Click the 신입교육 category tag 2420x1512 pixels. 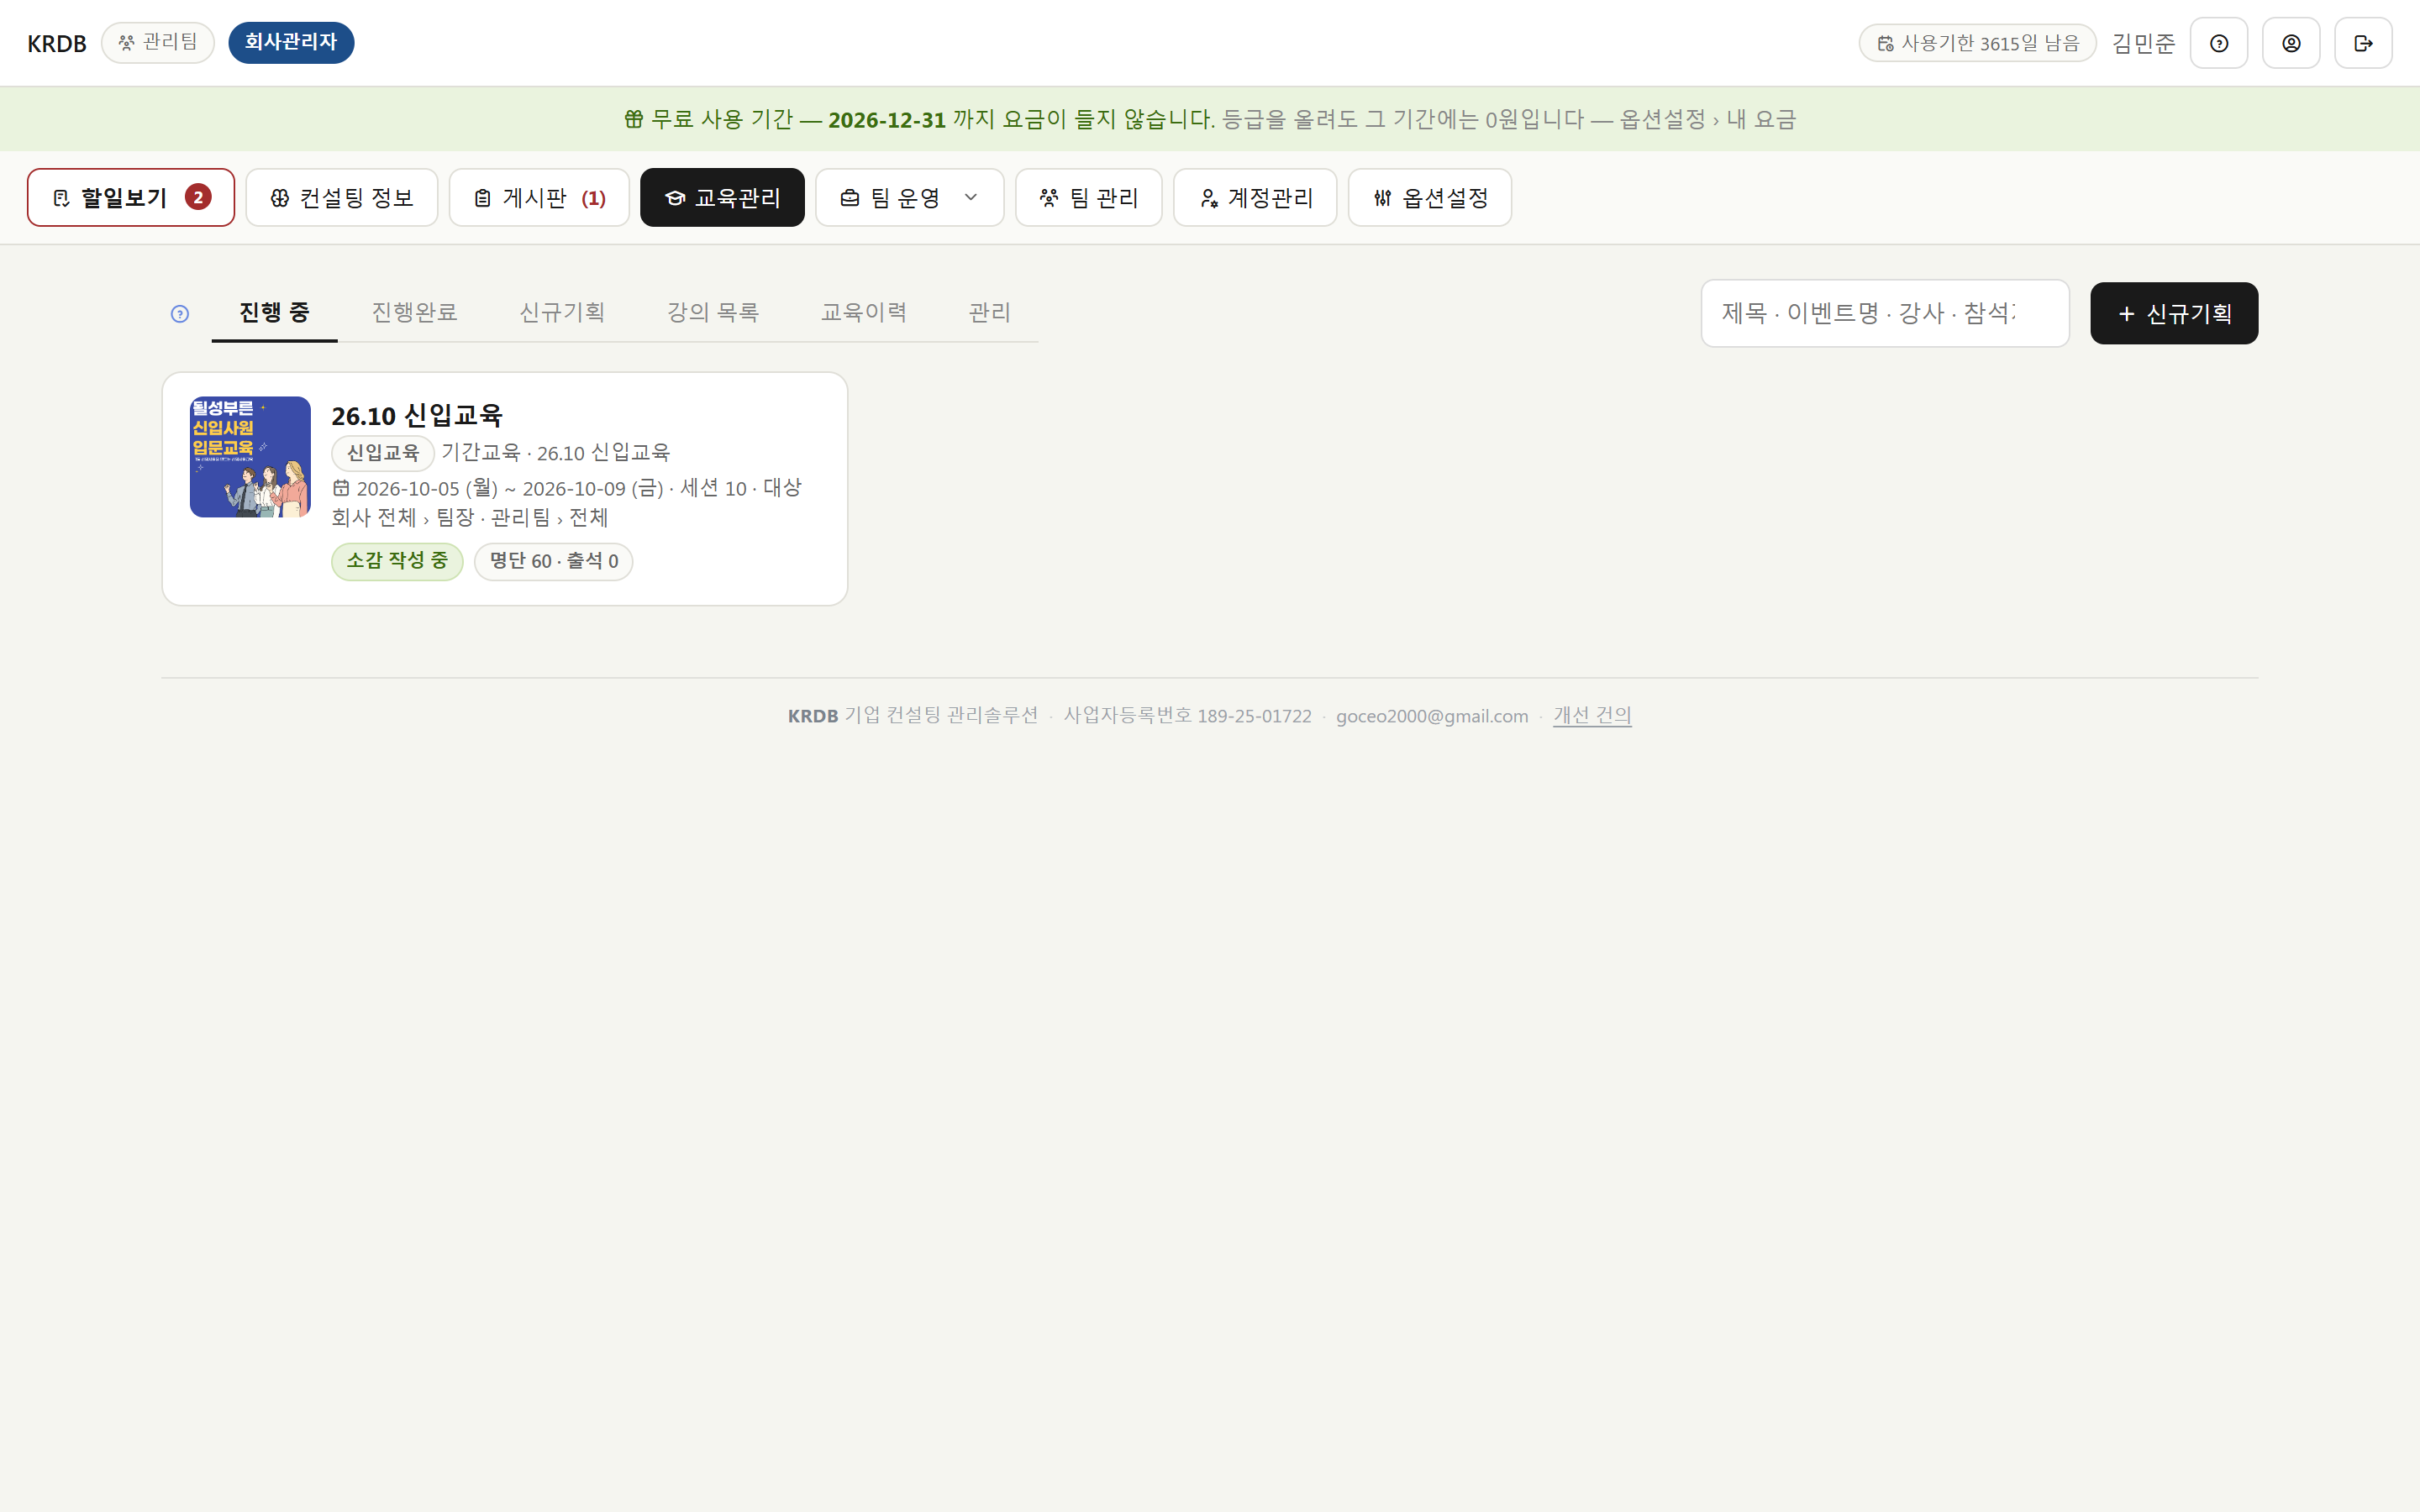click(383, 453)
